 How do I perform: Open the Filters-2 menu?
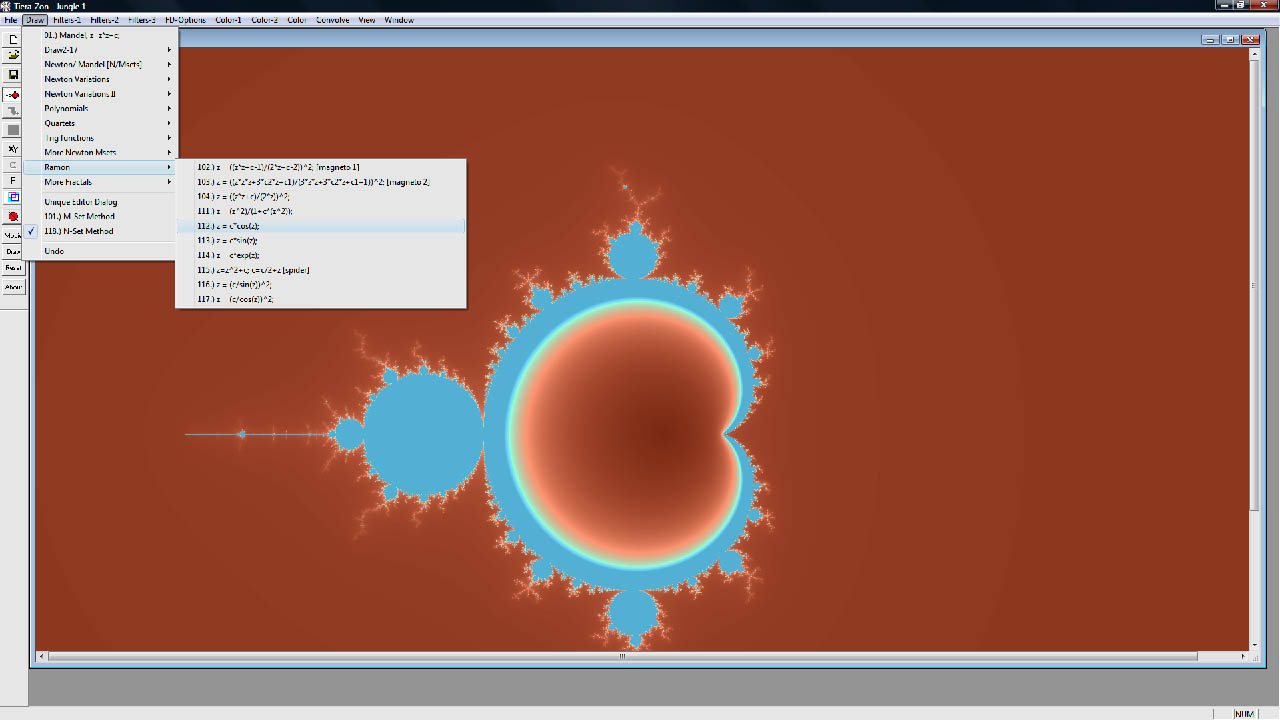(x=104, y=20)
